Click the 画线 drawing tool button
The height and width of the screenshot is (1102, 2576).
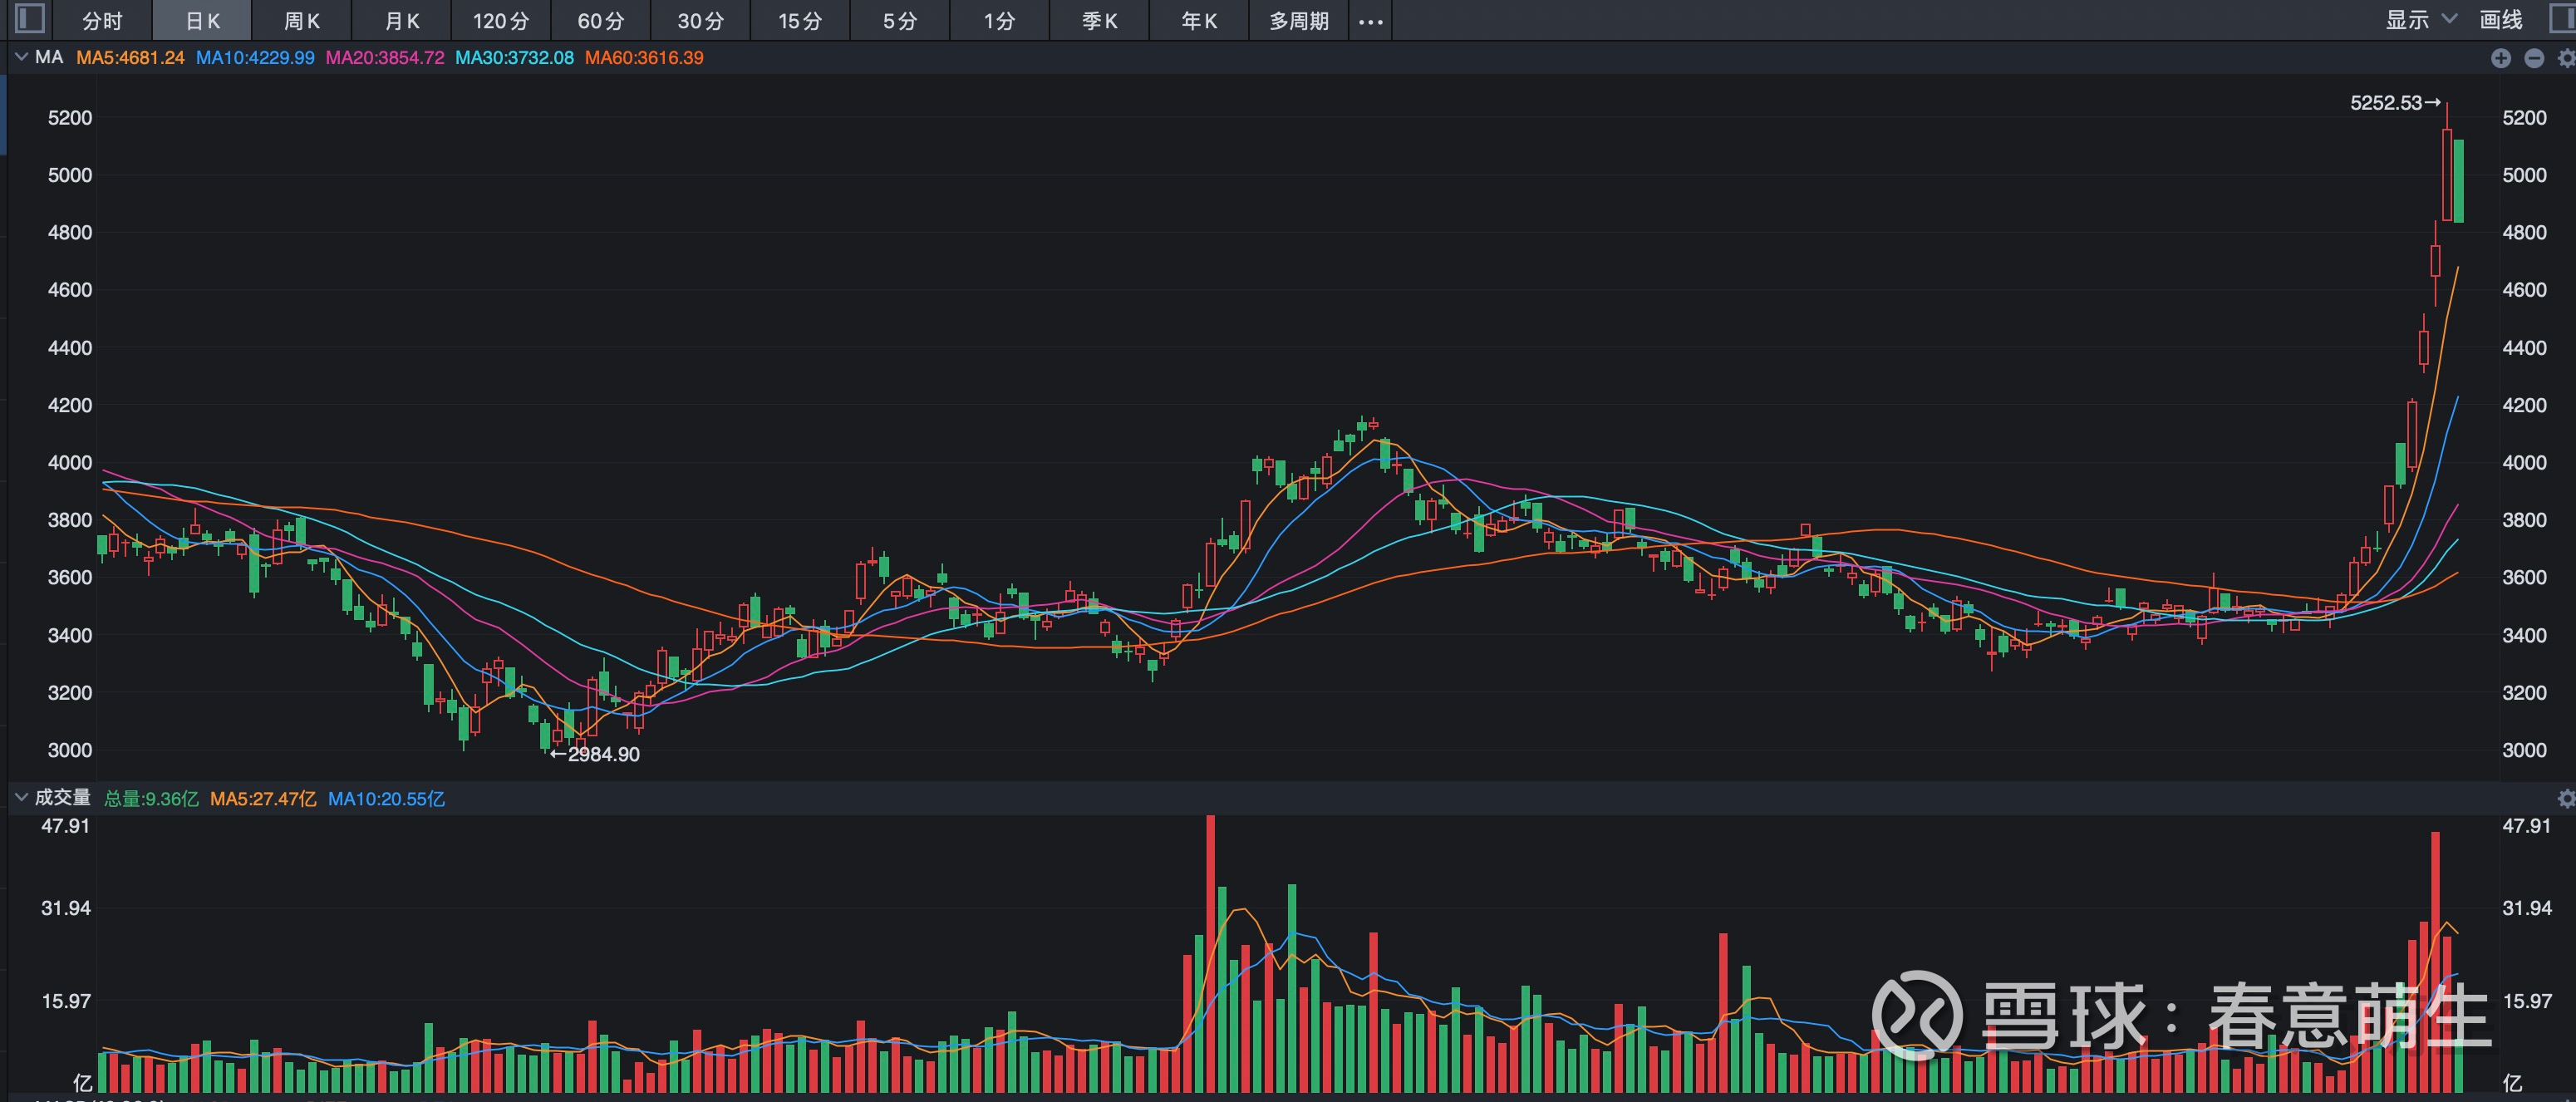click(x=2504, y=19)
